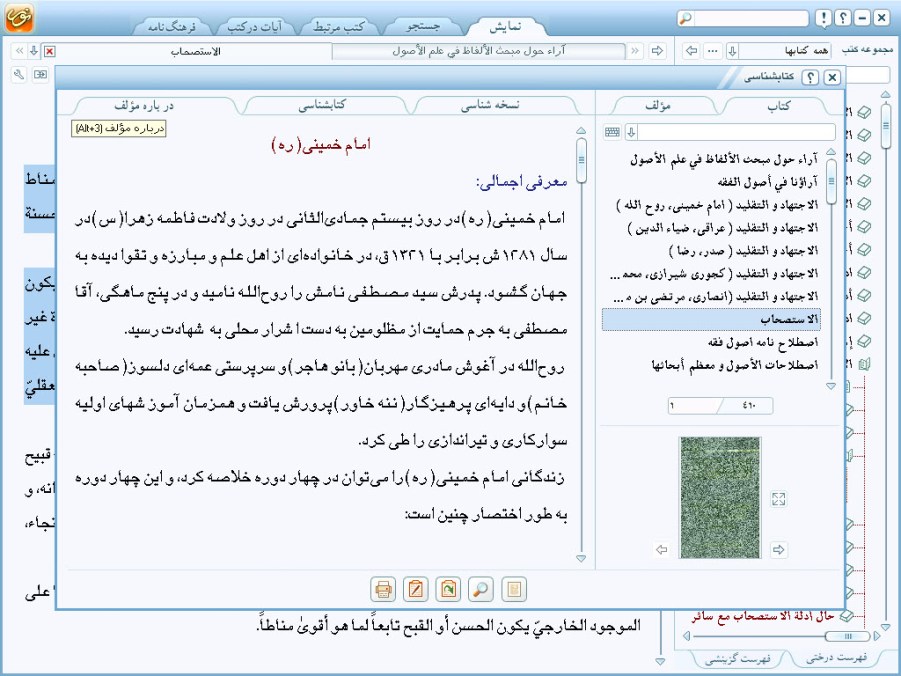Open help in the کتابشناسی dialog

tap(810, 77)
